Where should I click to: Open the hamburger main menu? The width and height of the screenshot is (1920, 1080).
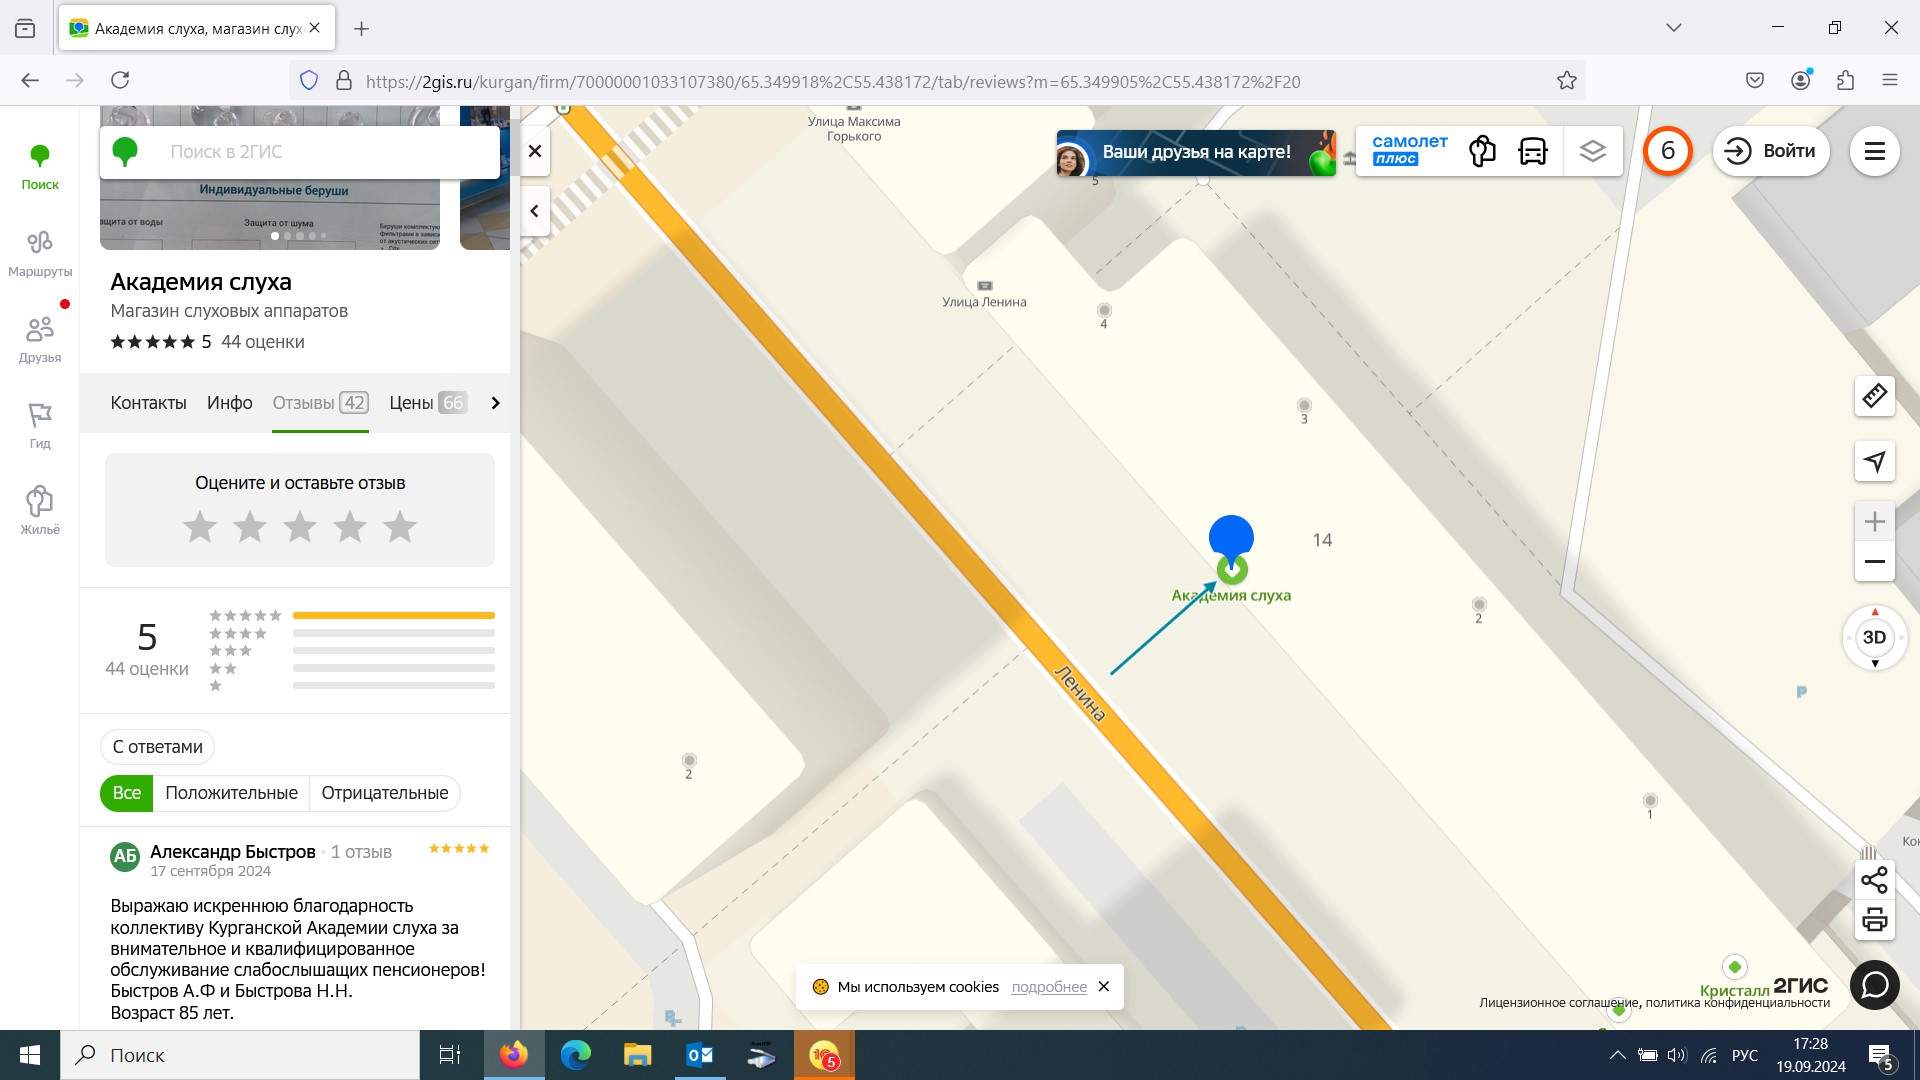(x=1874, y=151)
